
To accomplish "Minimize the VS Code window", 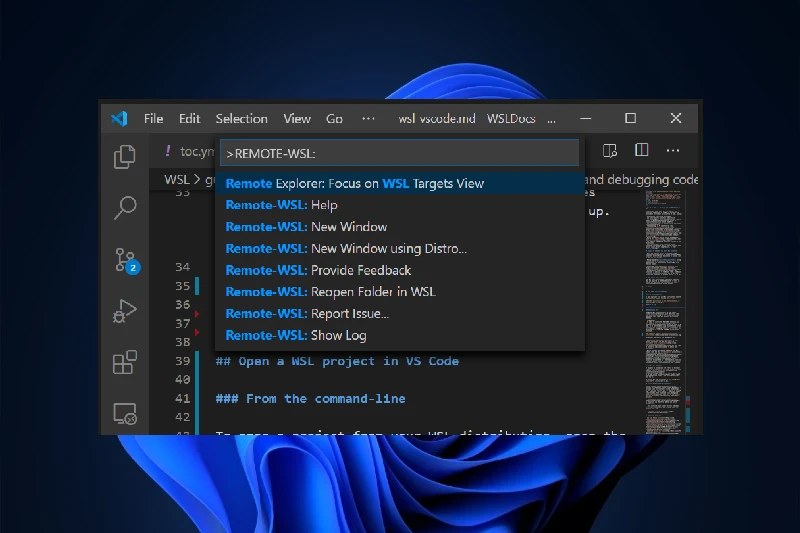I will pos(586,118).
